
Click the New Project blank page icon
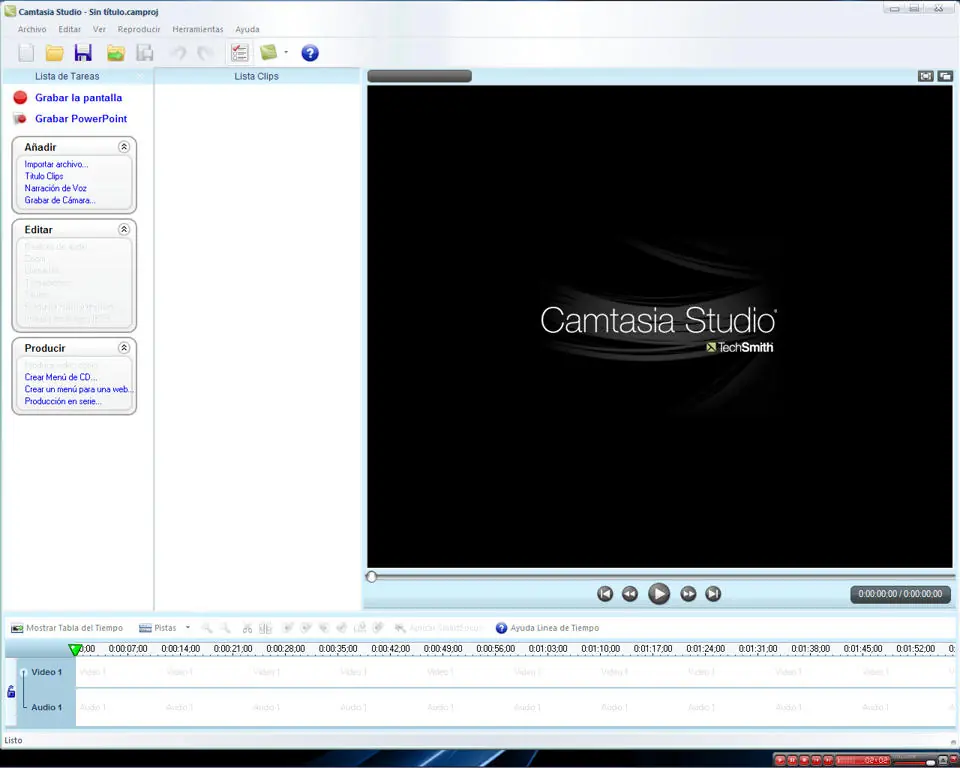pyautogui.click(x=26, y=53)
